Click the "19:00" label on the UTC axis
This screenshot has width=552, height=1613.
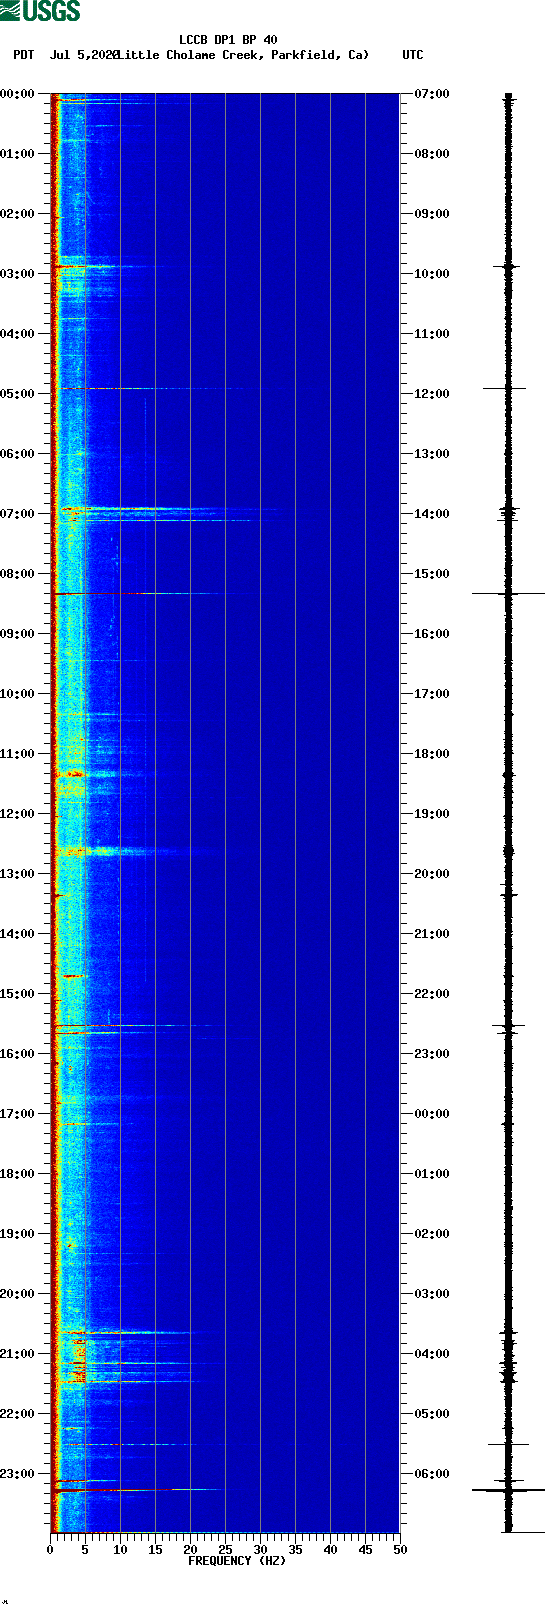point(432,814)
